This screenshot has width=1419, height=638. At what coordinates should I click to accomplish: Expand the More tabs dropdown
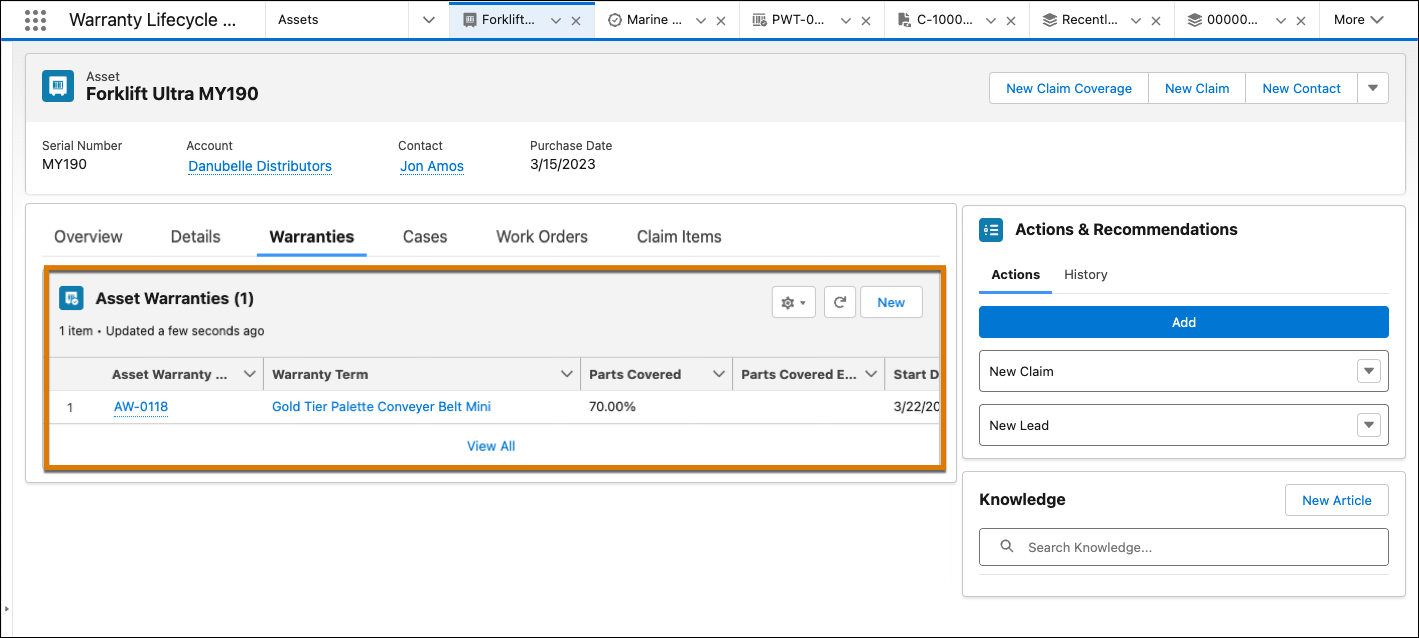pos(1359,19)
